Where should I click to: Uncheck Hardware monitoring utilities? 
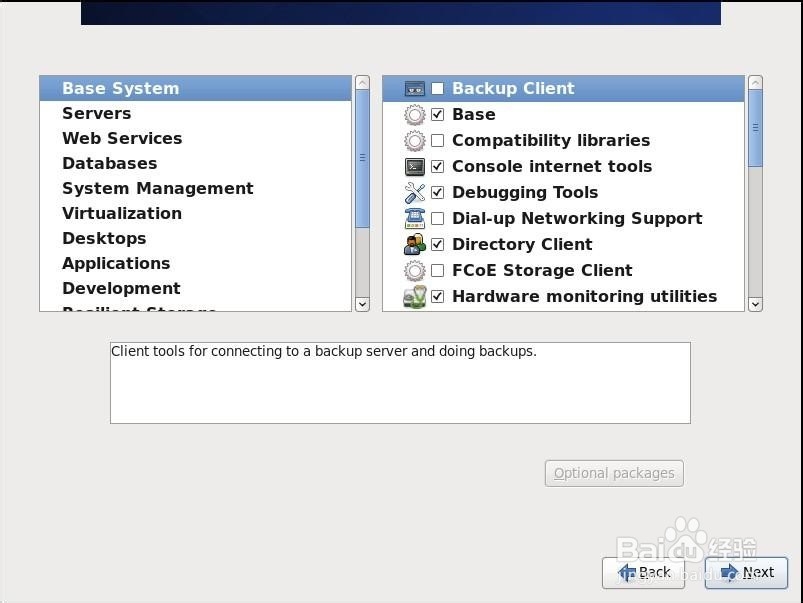pos(437,296)
